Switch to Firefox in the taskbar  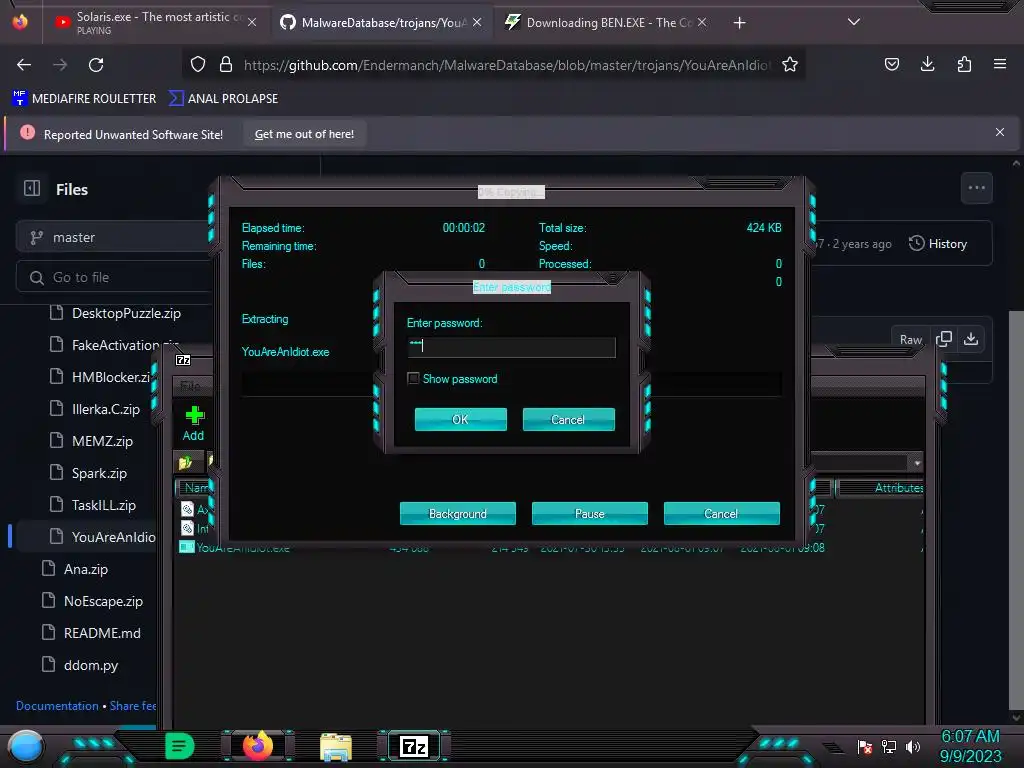(x=257, y=746)
